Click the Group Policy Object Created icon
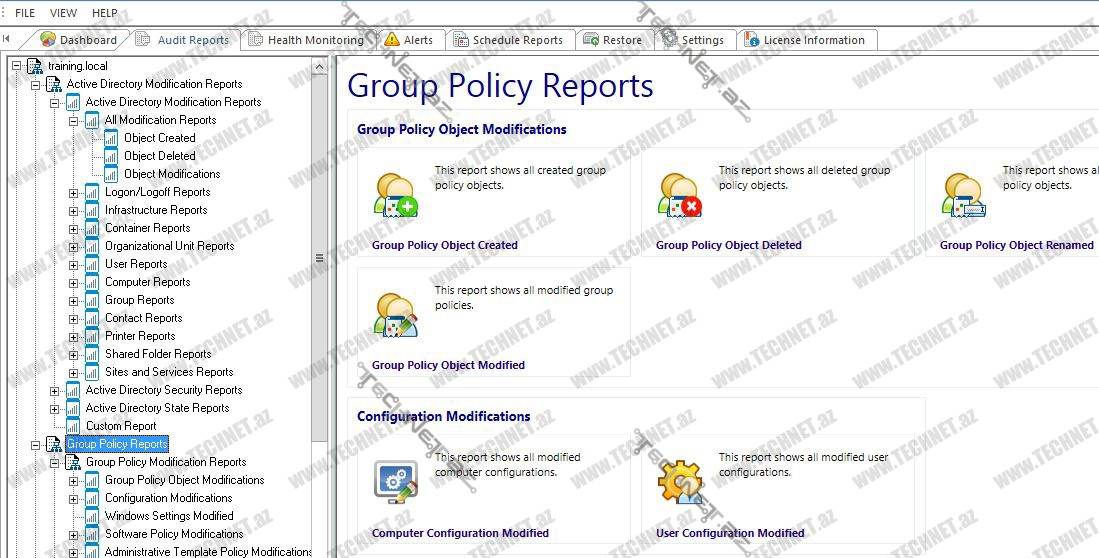Screen dimensions: 1099x558 [x=395, y=195]
